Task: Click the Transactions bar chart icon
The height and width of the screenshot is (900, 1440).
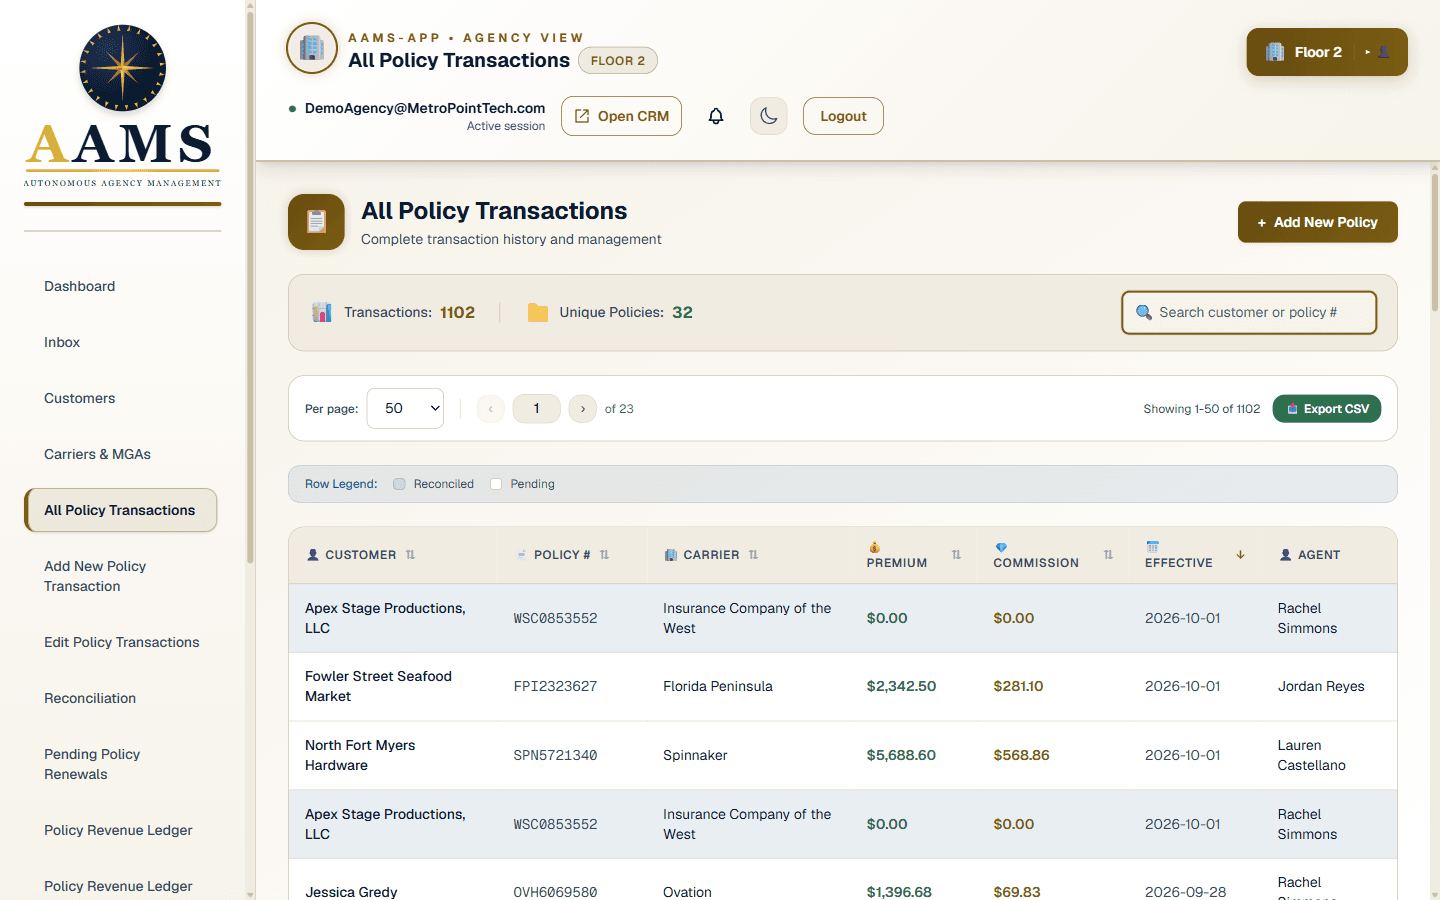Action: point(322,312)
